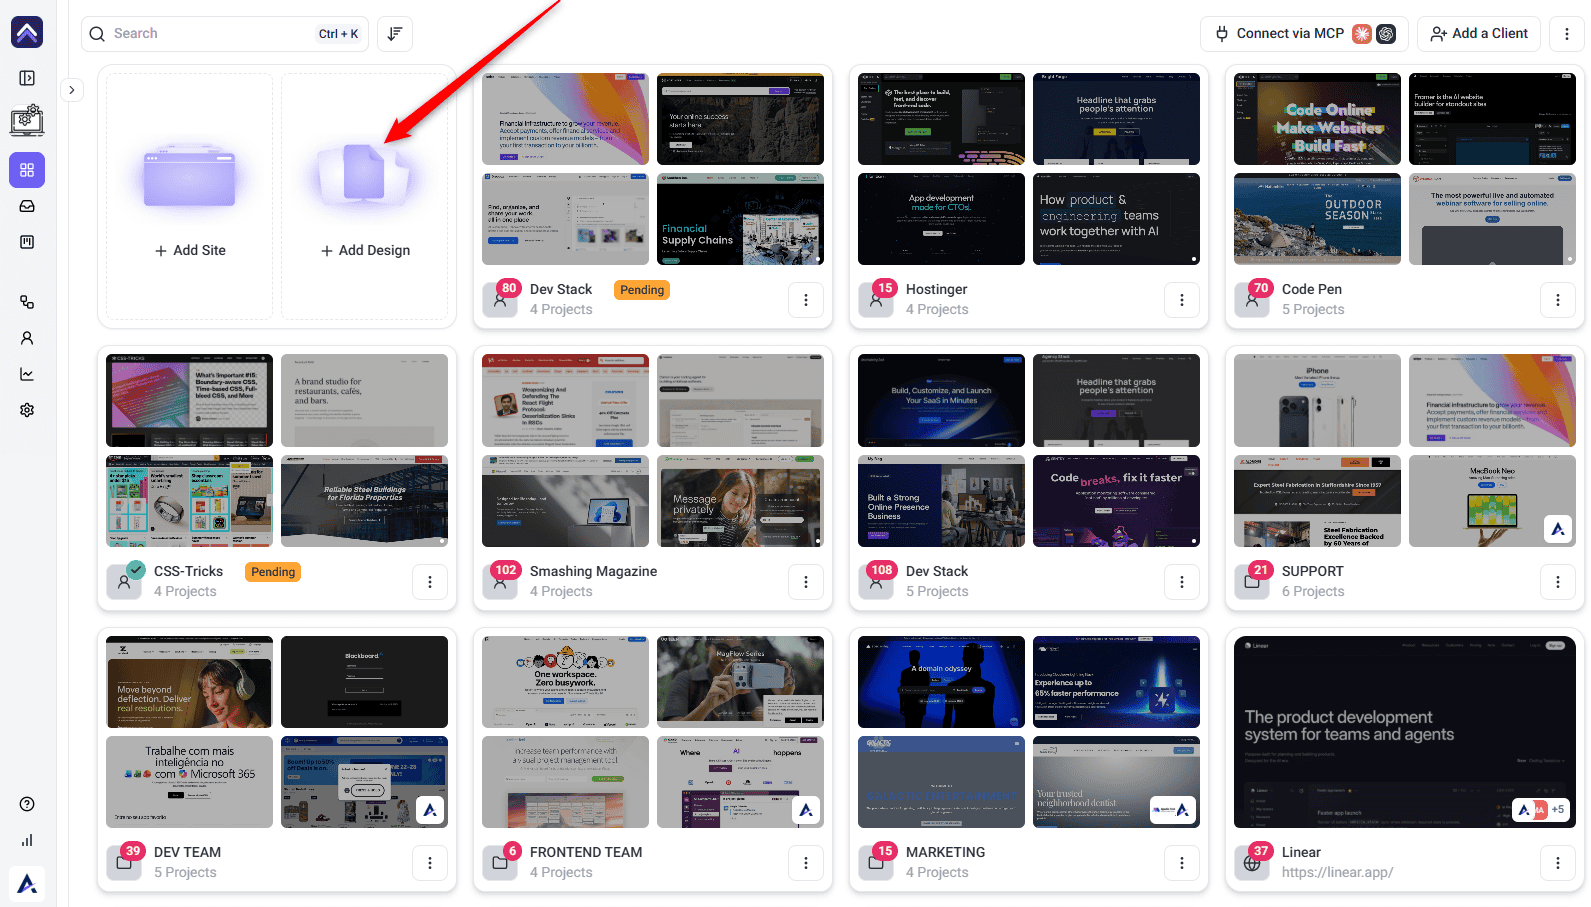The image size is (1591, 907).
Task: Open the MacBook Neo thumbnail
Action: point(1492,501)
